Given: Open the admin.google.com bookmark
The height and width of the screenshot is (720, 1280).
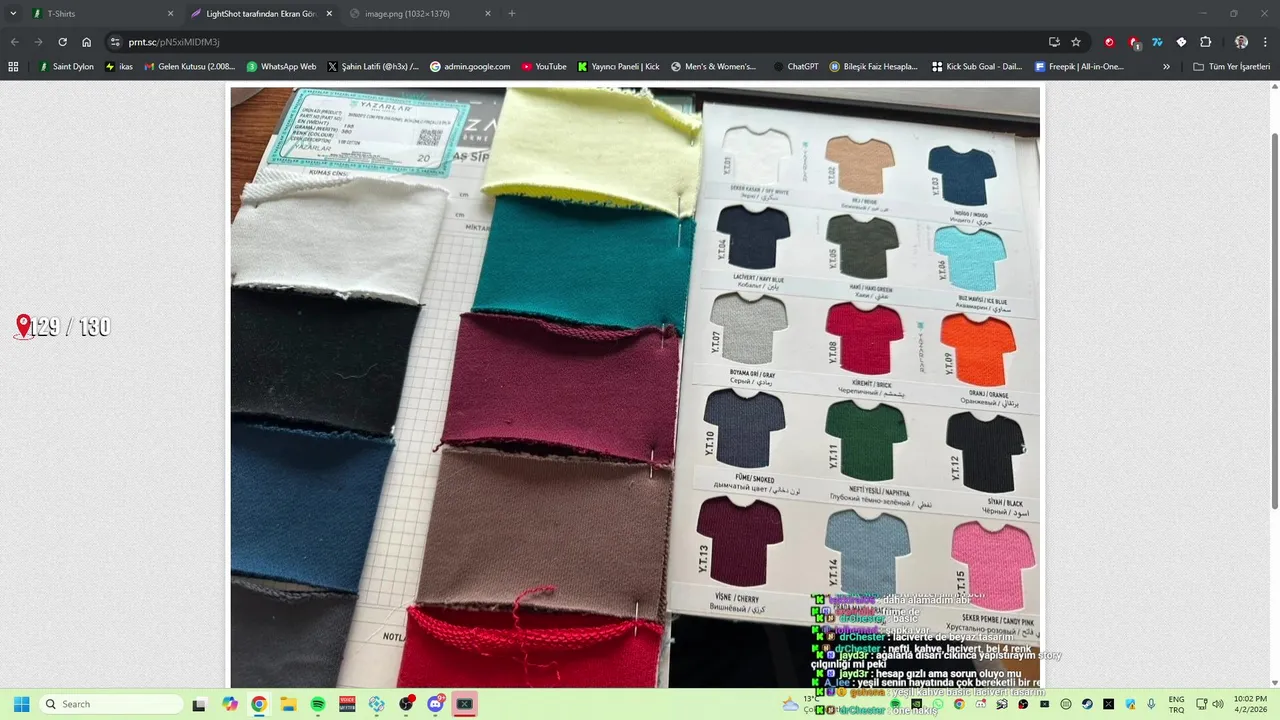Looking at the screenshot, I should click(470, 67).
